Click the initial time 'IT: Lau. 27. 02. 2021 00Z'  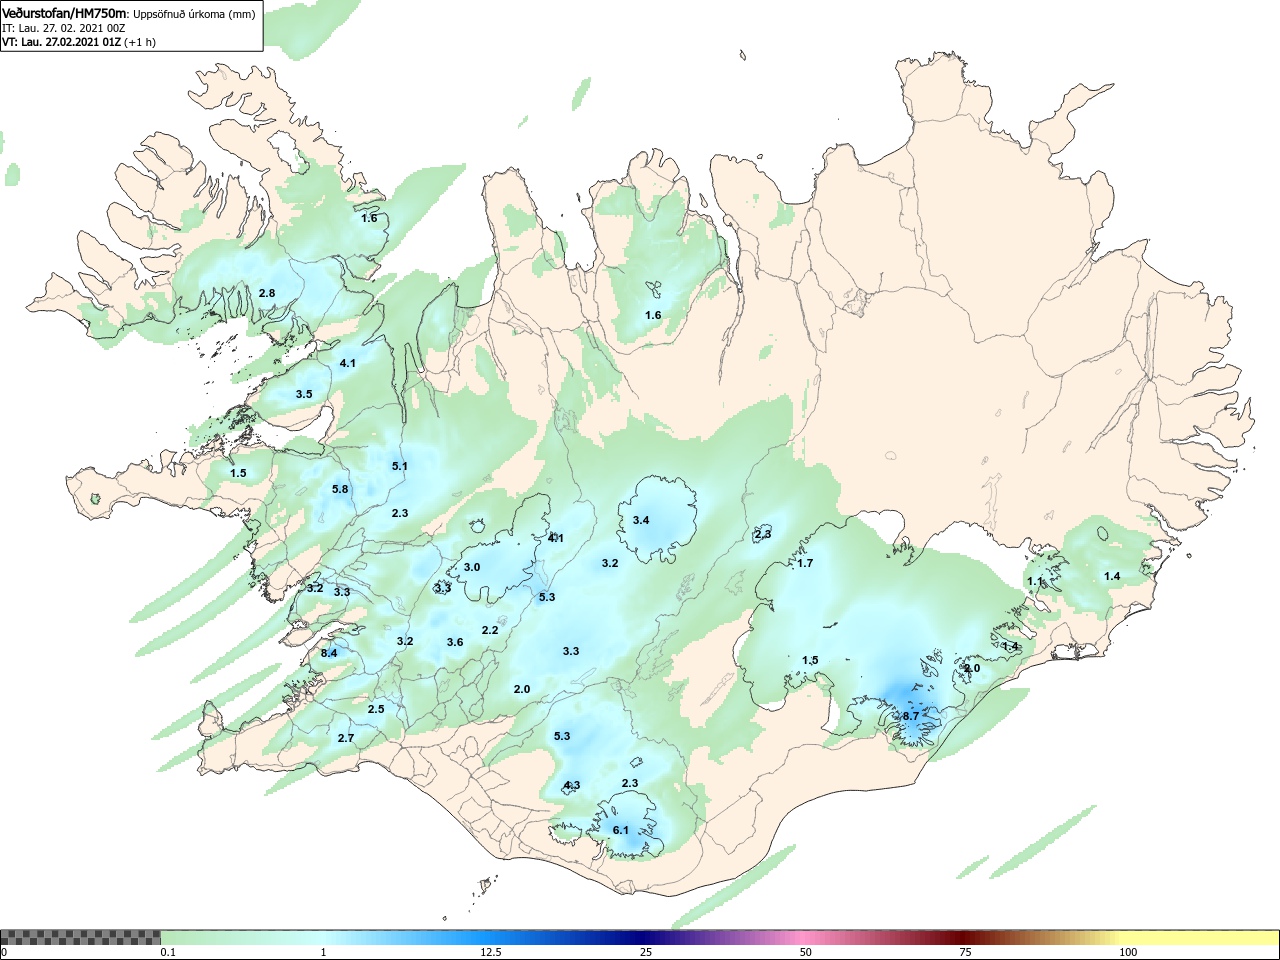63,28
